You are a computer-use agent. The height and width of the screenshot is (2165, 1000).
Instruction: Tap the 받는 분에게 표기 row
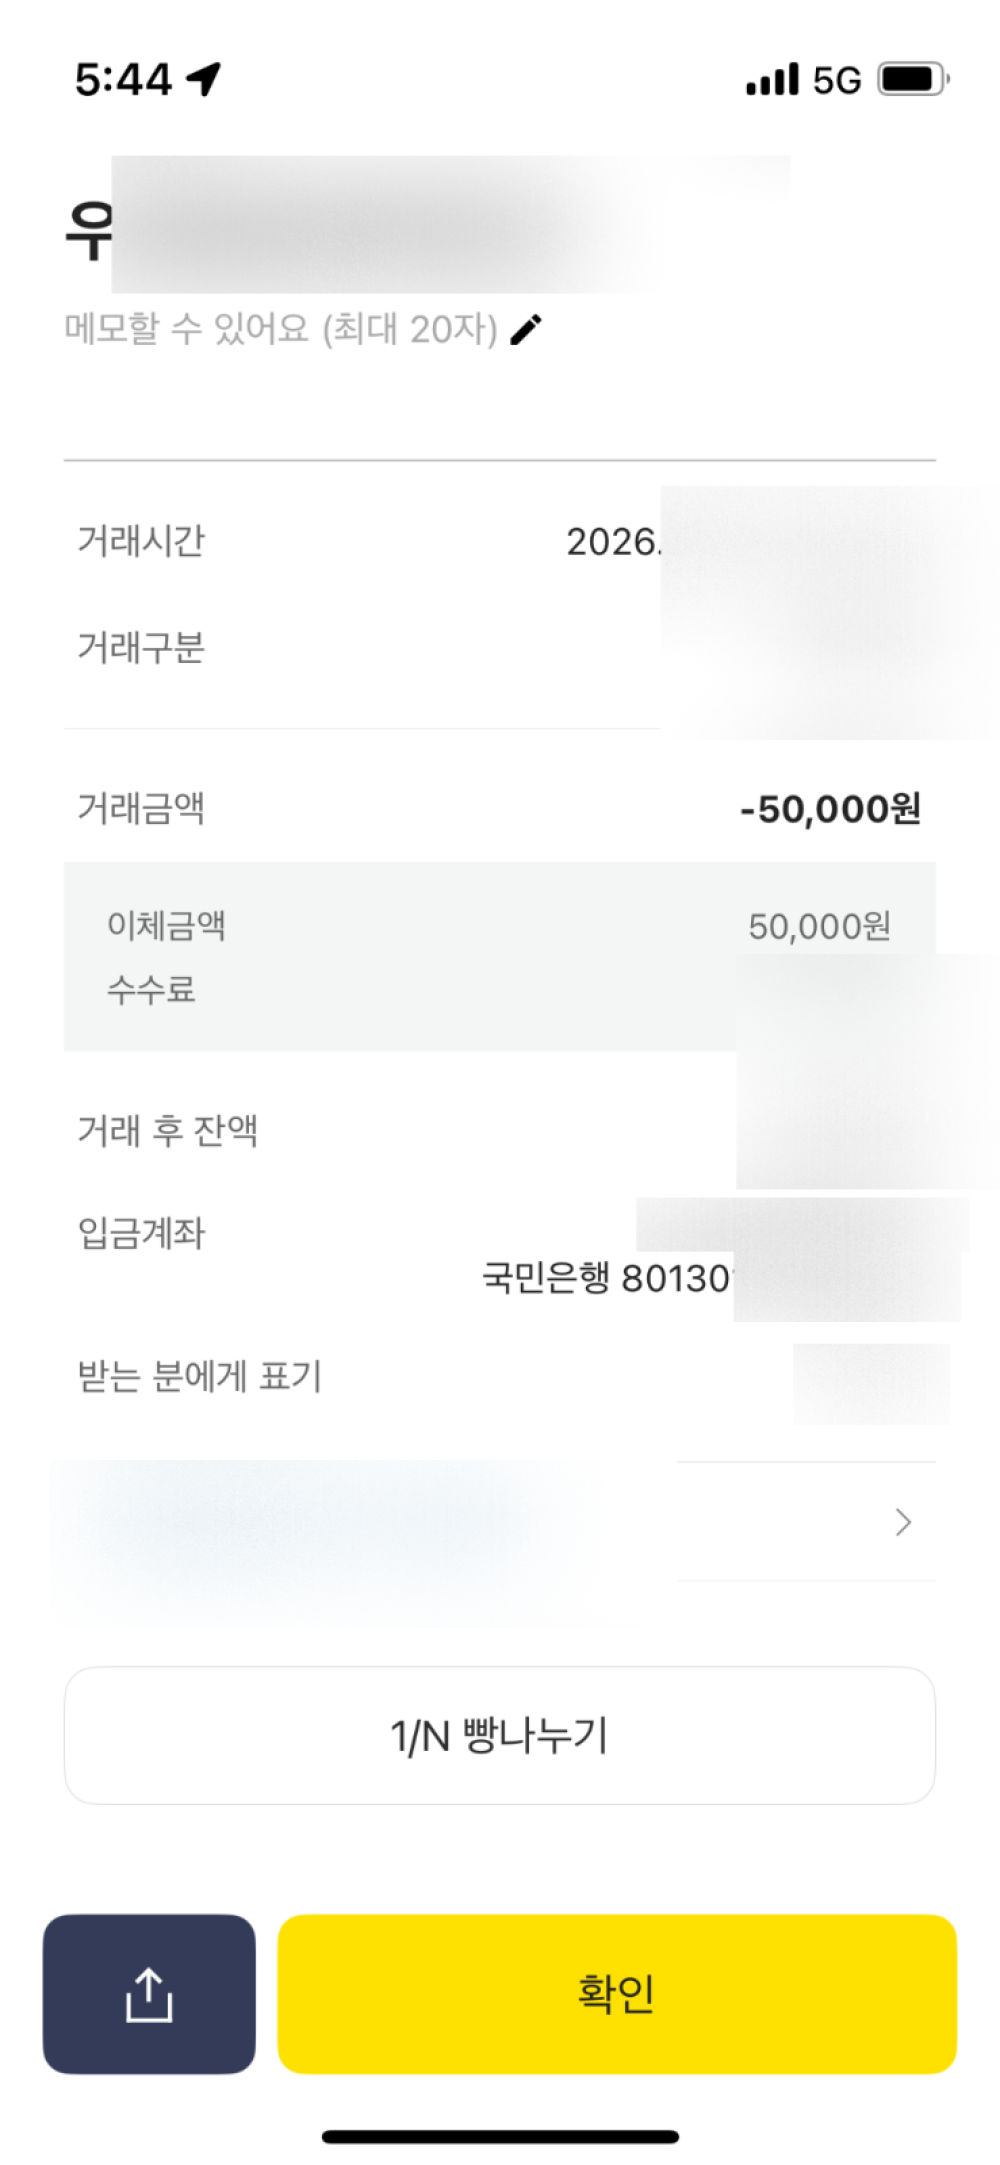click(x=200, y=1377)
